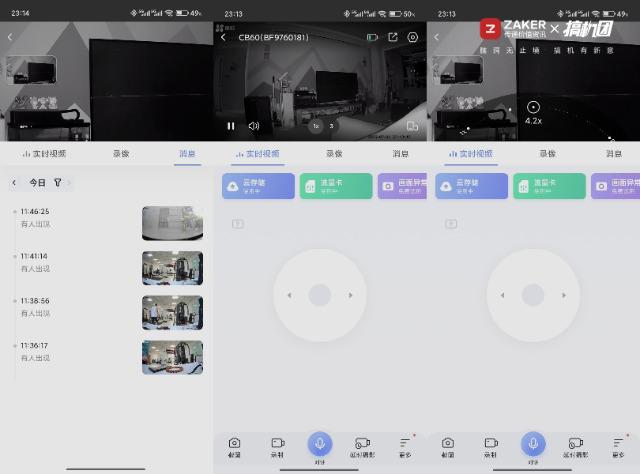Select 实时视频 tab on 4.2x zoom screen
Image resolution: width=640 pixels, height=474 pixels.
pyautogui.click(x=471, y=154)
